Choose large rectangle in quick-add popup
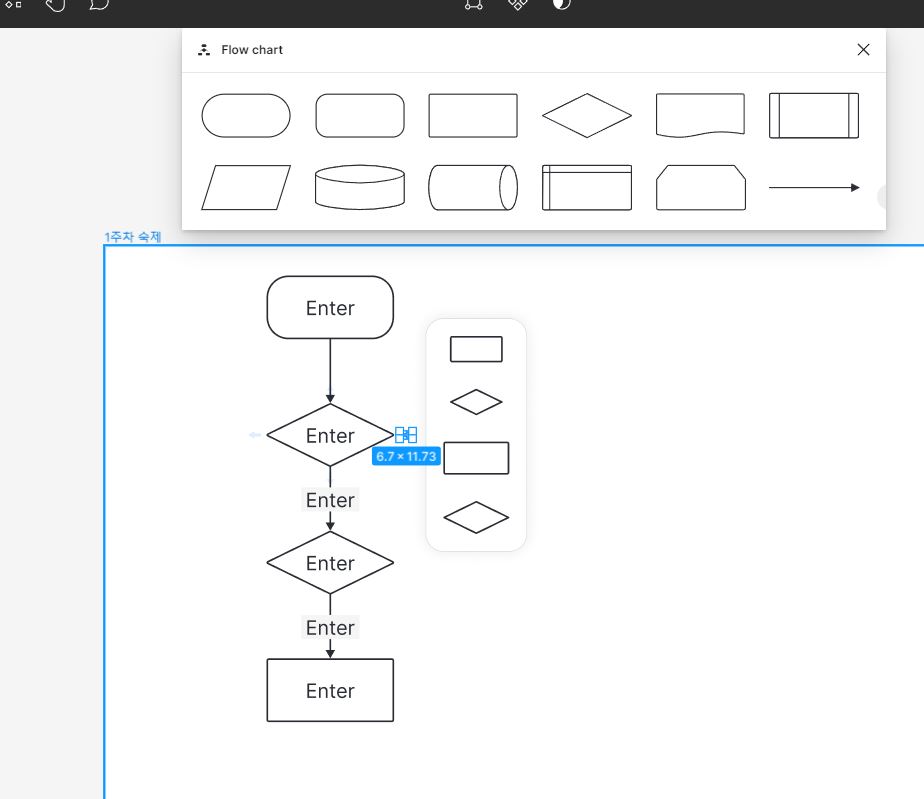Screen dimensions: 924x799 476,458
